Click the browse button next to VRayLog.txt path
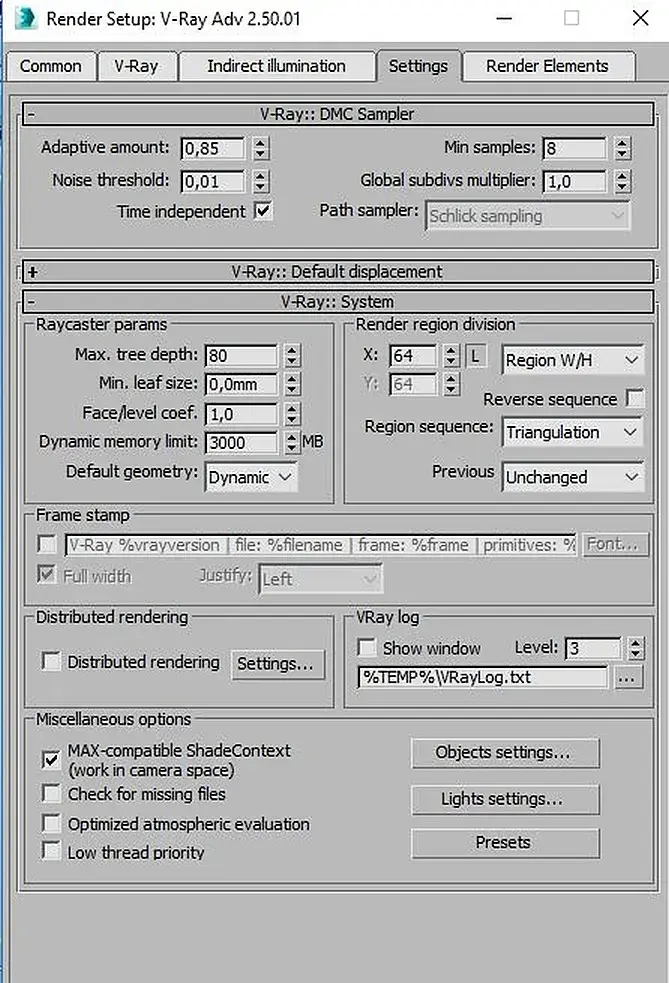 [626, 677]
